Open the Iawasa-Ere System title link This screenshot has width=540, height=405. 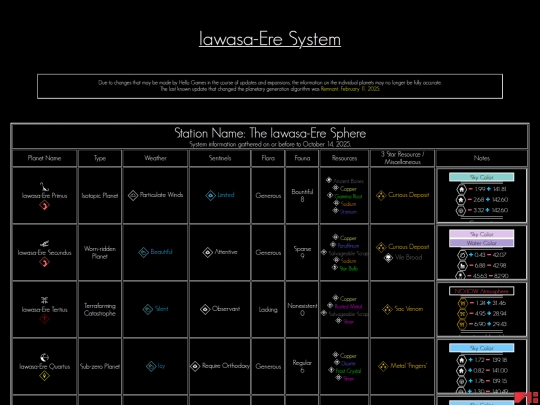coord(270,39)
